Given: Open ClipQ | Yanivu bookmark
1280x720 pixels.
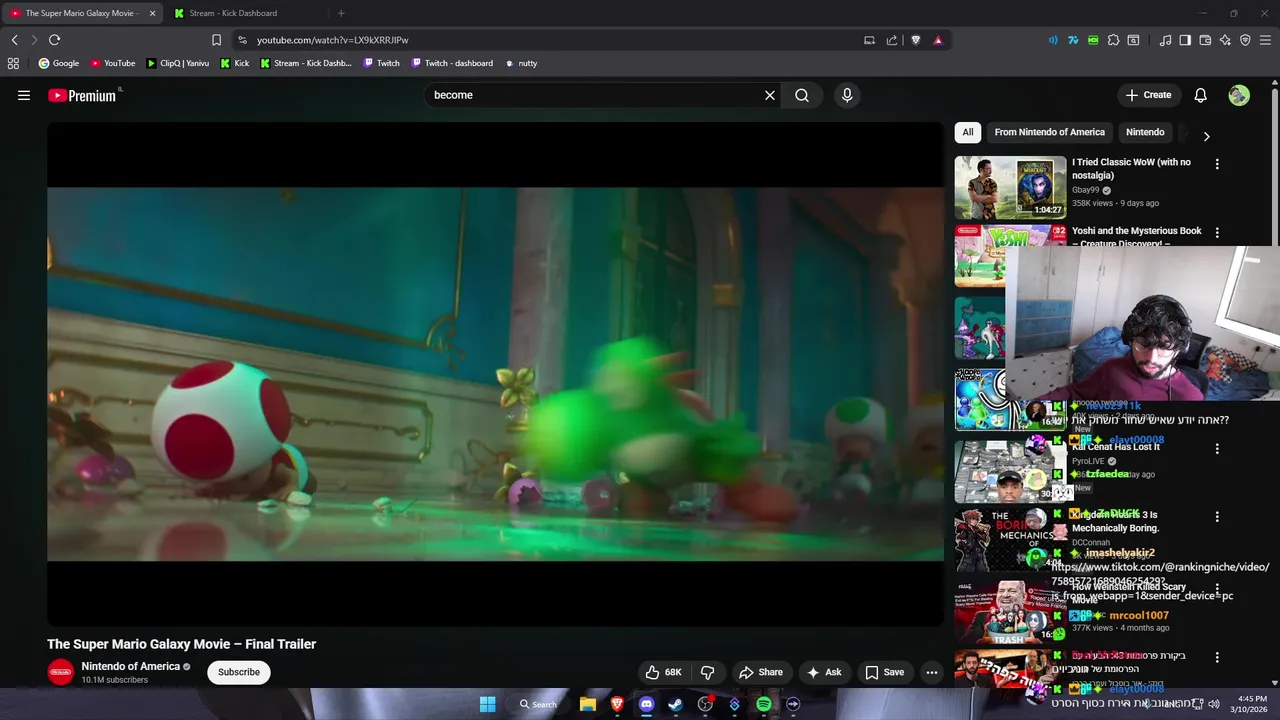Looking at the screenshot, I should [x=178, y=63].
